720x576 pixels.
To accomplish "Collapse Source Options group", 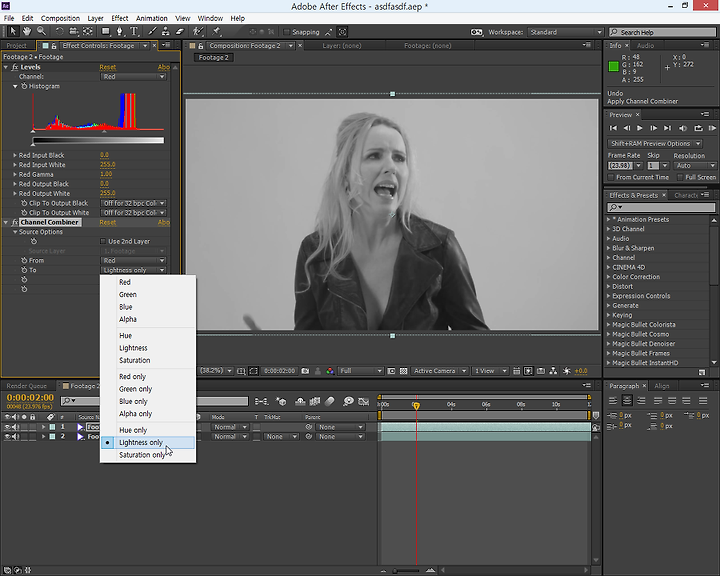I will [15, 232].
